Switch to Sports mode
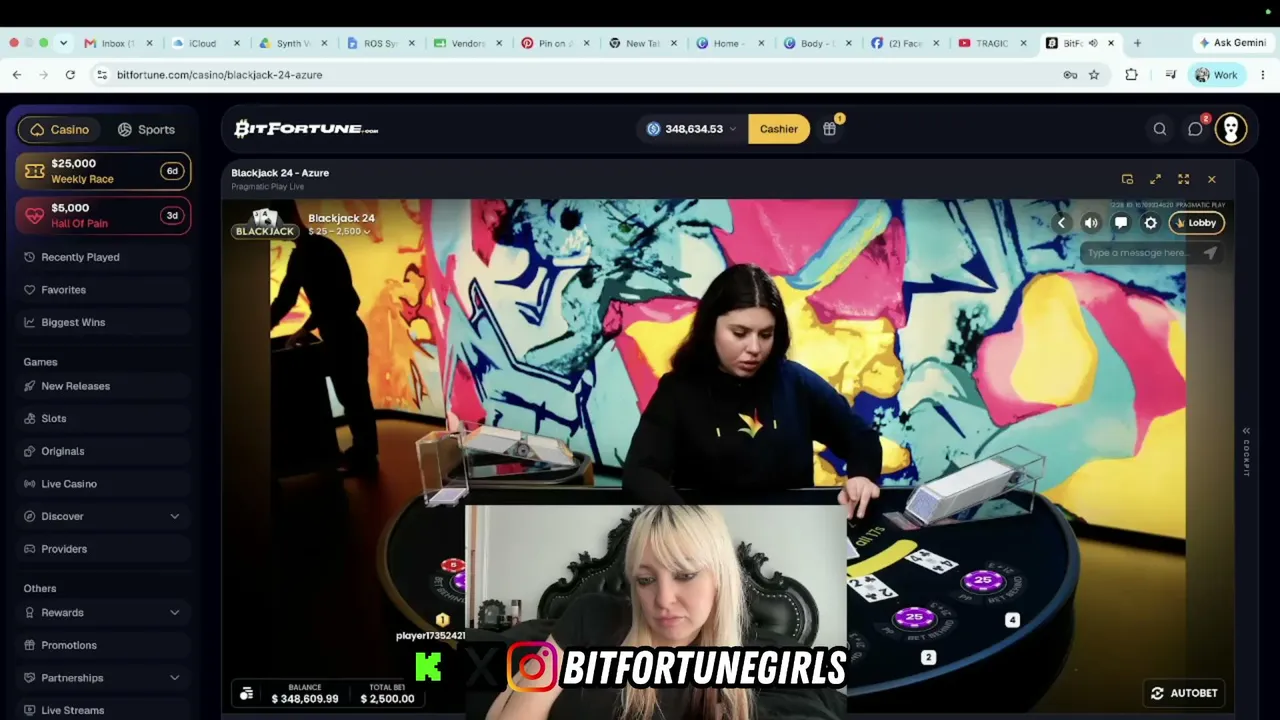This screenshot has height=720, width=1280. pos(146,129)
